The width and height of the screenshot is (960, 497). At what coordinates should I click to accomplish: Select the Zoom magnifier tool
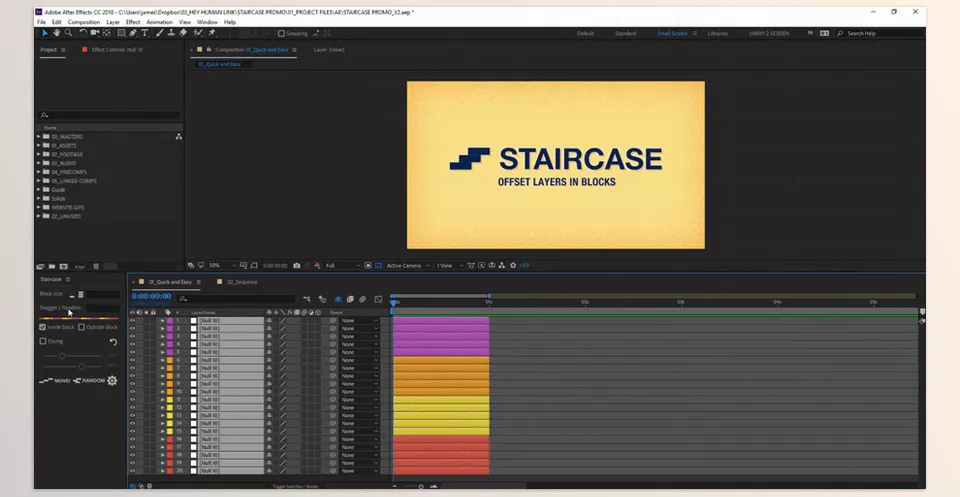[x=68, y=33]
